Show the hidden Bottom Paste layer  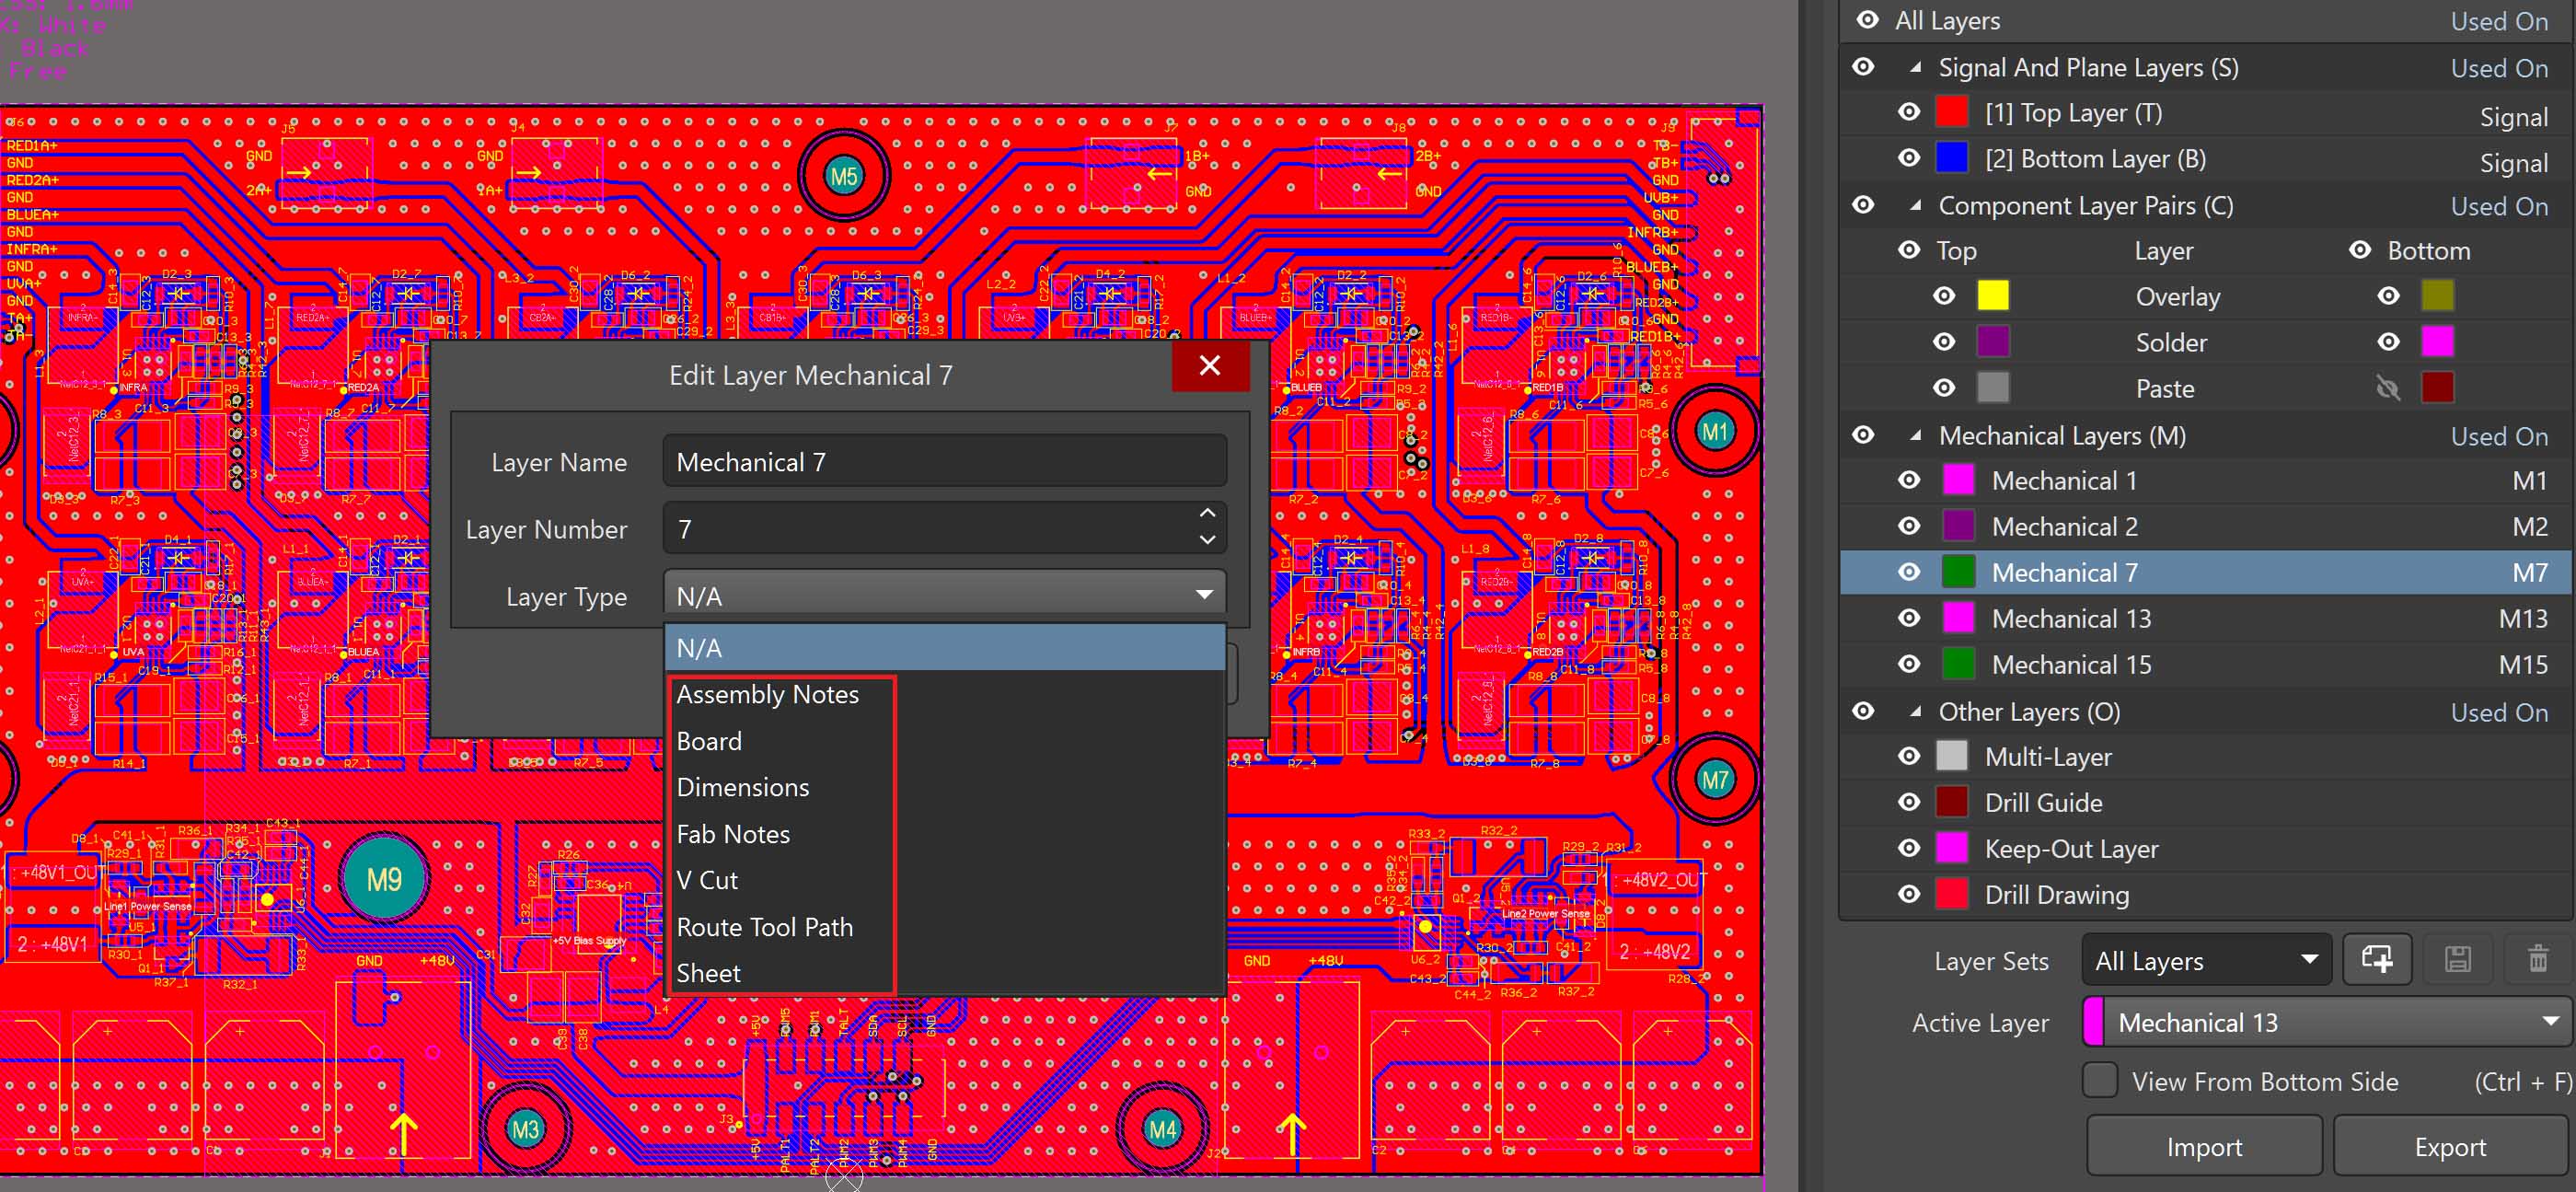coord(2388,388)
